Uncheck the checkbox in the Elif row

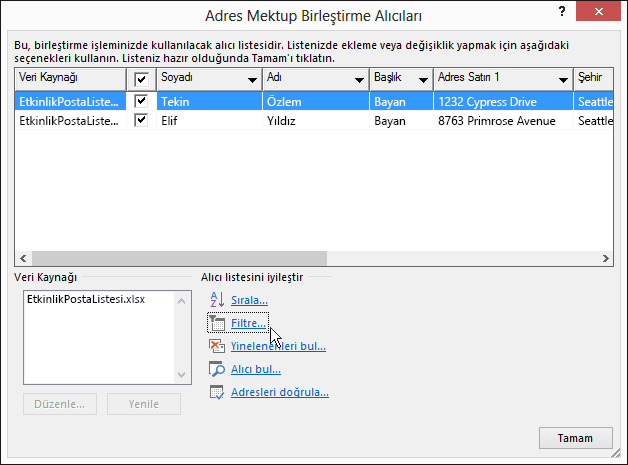[141, 120]
